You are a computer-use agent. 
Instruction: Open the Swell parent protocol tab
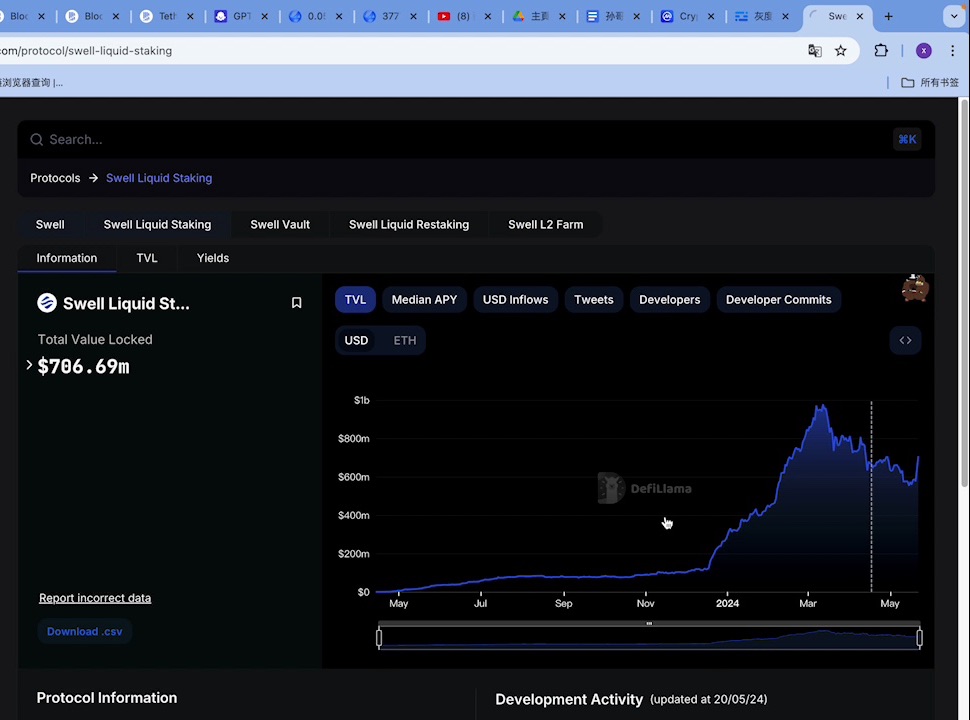(50, 225)
